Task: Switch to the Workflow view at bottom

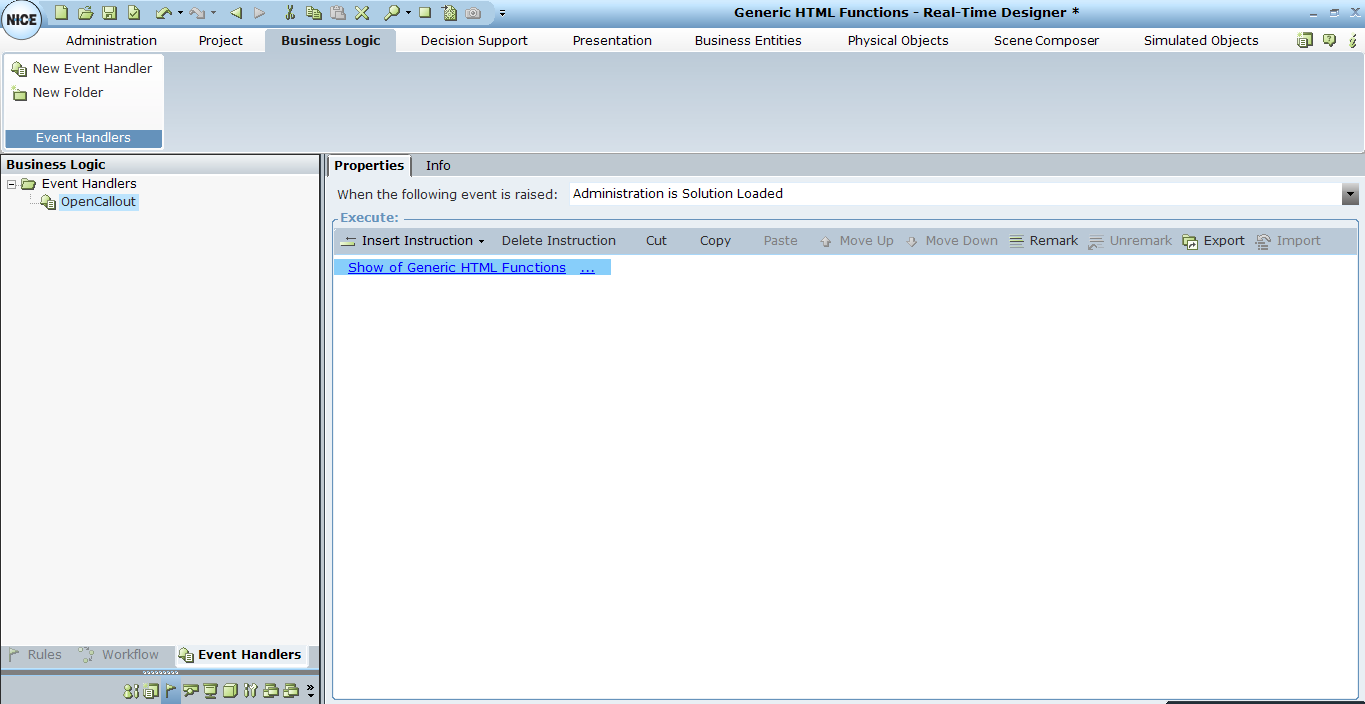Action: pos(130,655)
